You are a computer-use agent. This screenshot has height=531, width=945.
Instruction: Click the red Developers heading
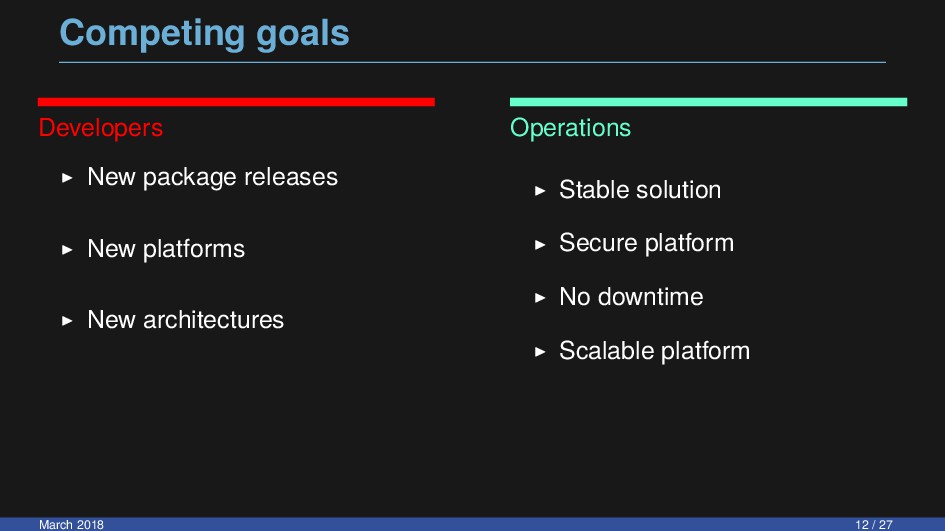click(101, 128)
